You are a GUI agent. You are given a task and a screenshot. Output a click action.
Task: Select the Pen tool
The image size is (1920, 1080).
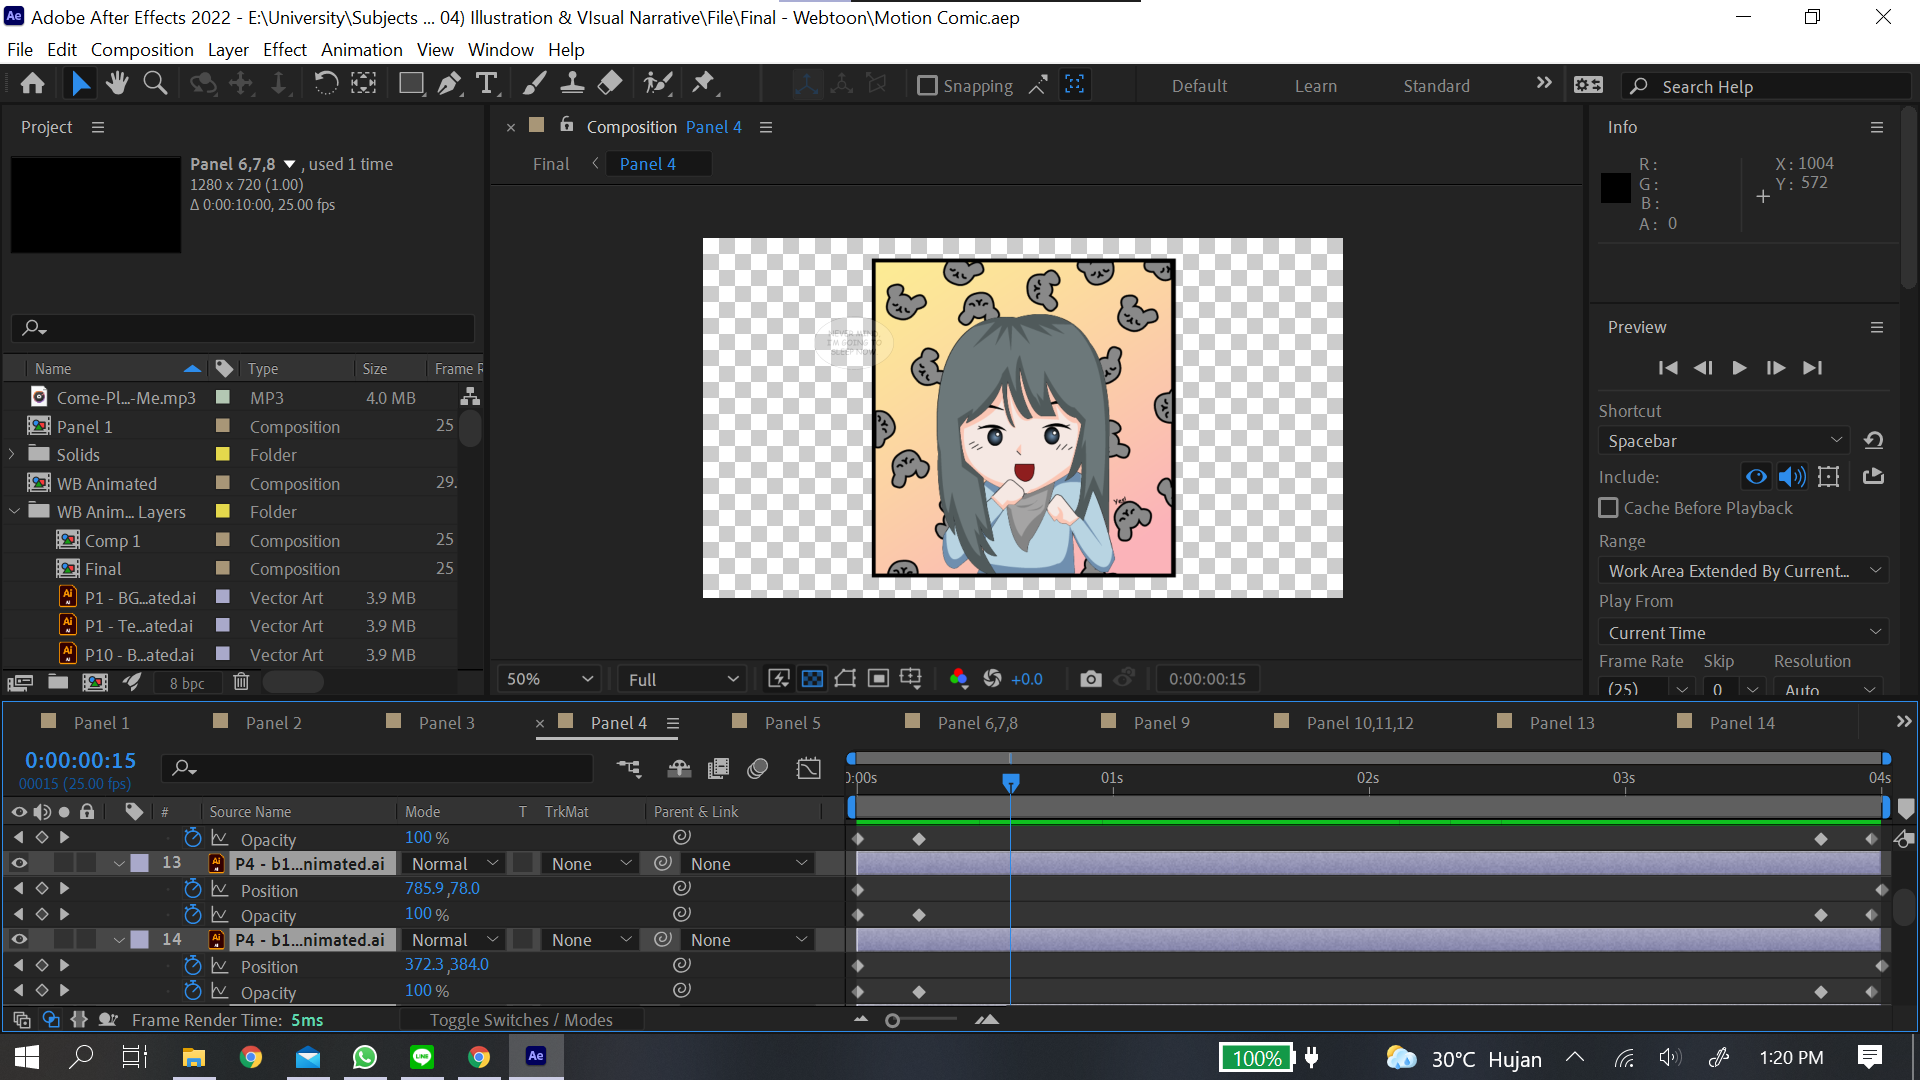[x=449, y=84]
